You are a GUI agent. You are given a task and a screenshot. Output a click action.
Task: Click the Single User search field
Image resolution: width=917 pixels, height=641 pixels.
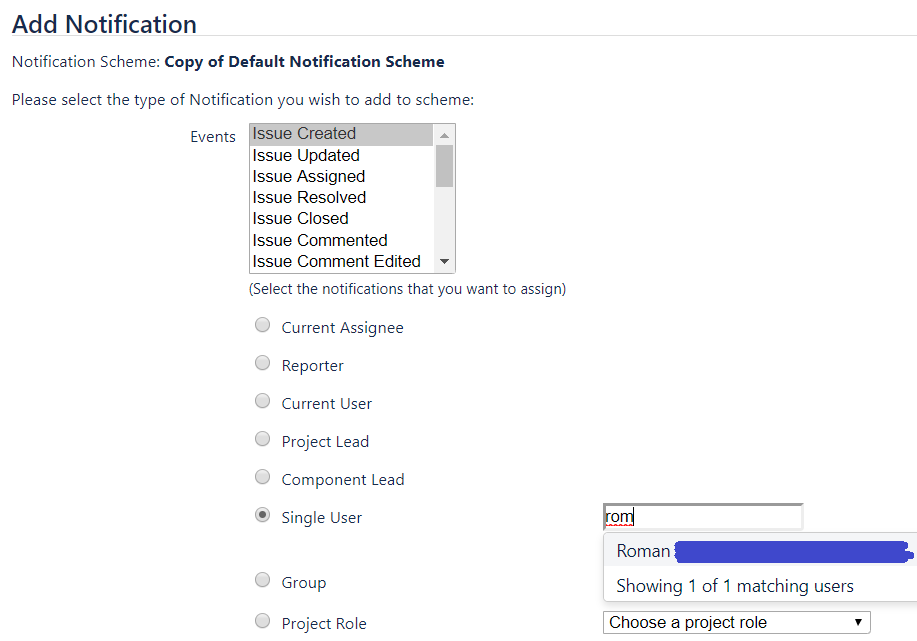(x=703, y=517)
